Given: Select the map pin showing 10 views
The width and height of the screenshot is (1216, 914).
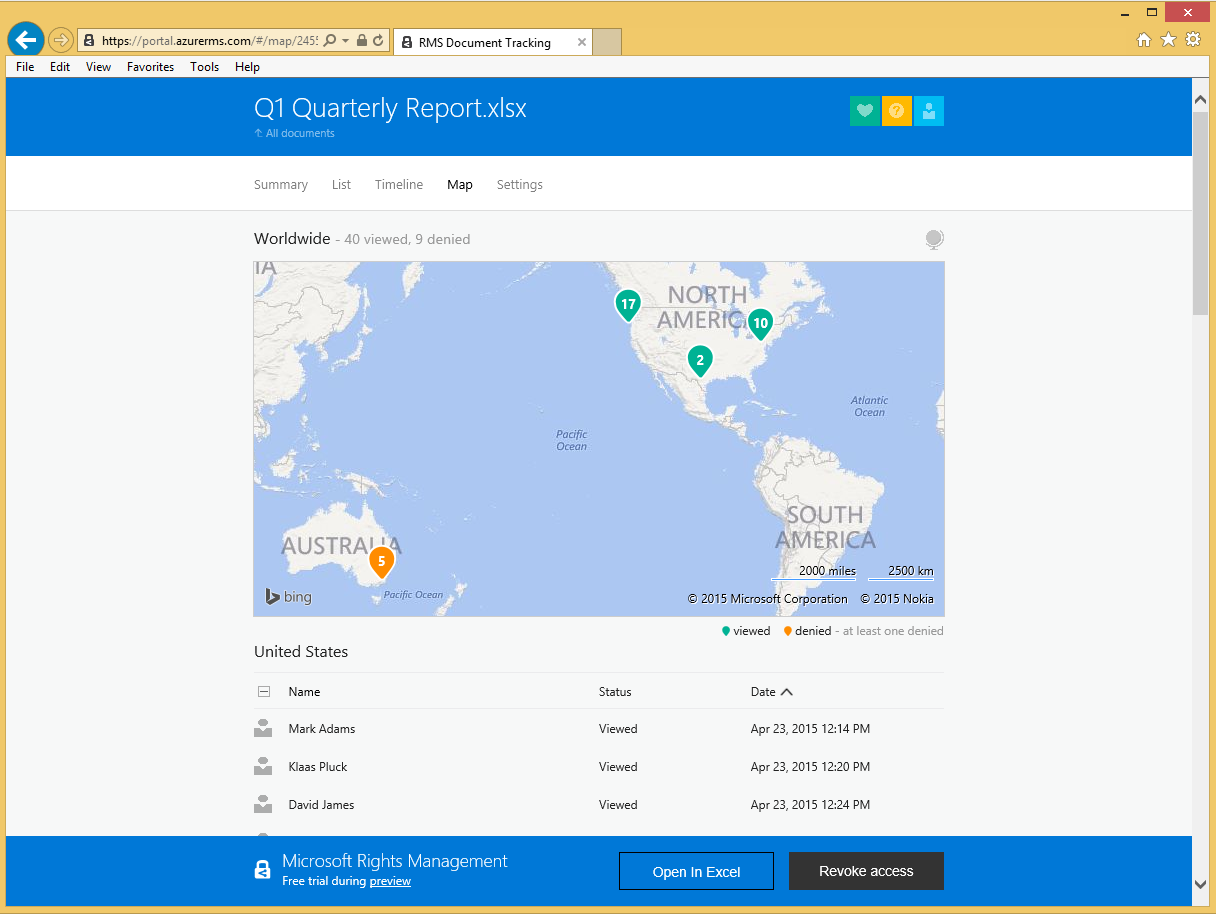Looking at the screenshot, I should 761,324.
